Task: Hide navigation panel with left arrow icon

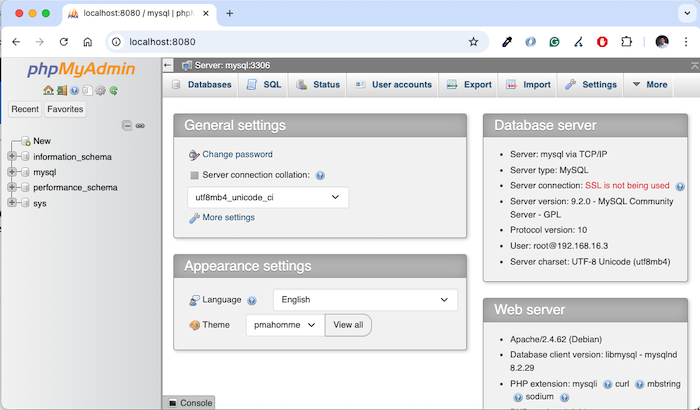Action: tap(168, 65)
